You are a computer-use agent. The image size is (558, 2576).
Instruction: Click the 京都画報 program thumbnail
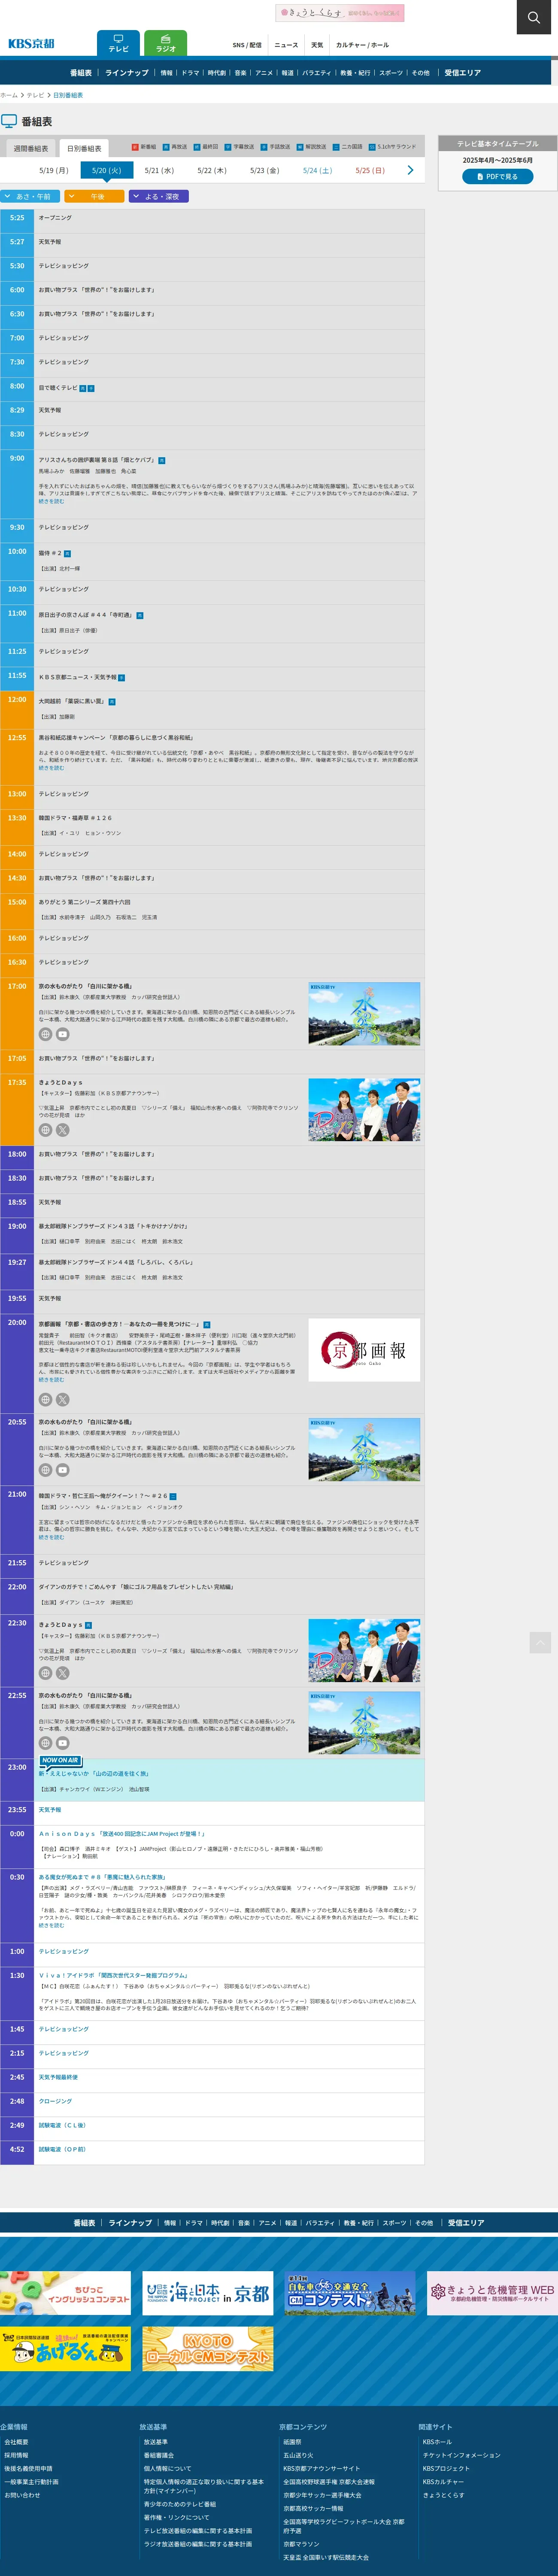[364, 1349]
